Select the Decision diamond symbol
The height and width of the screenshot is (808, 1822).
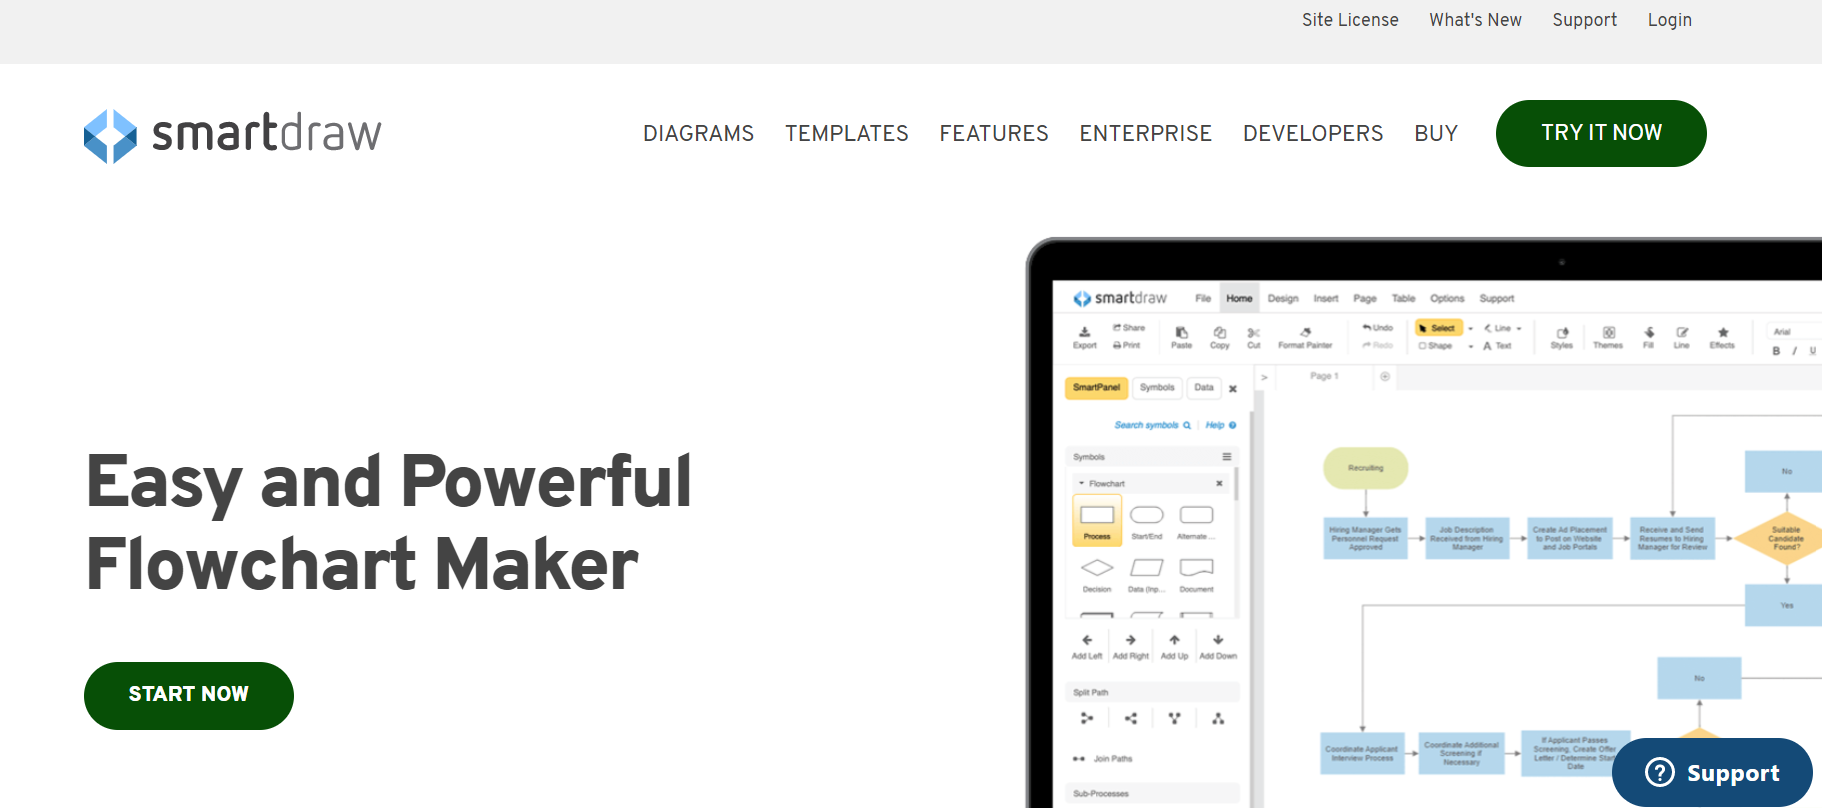1097,574
